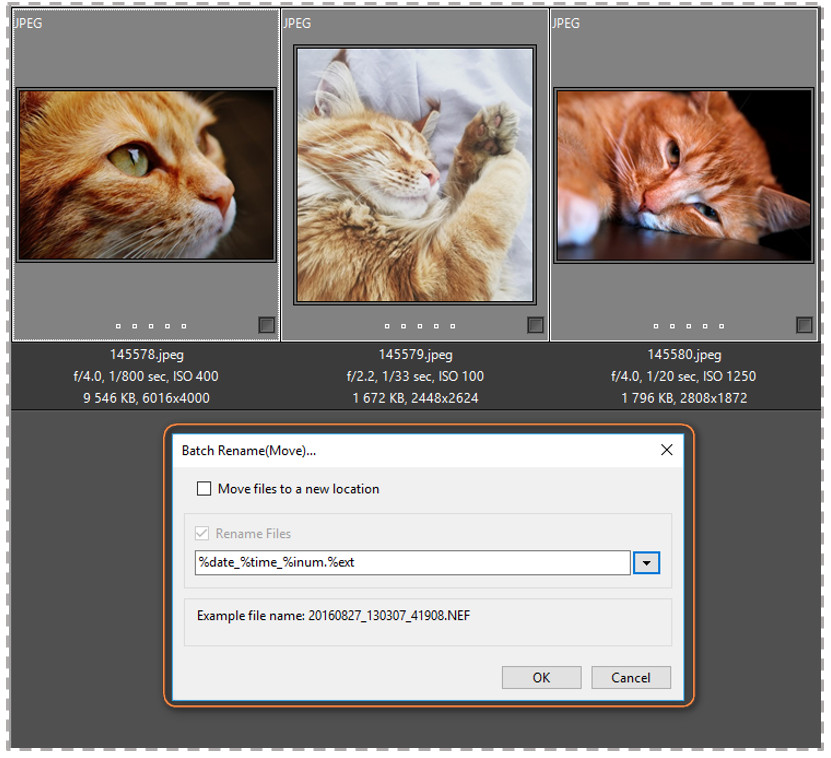The image size is (831, 758).
Task: Click the 145579.jpeg file name
Action: [416, 355]
